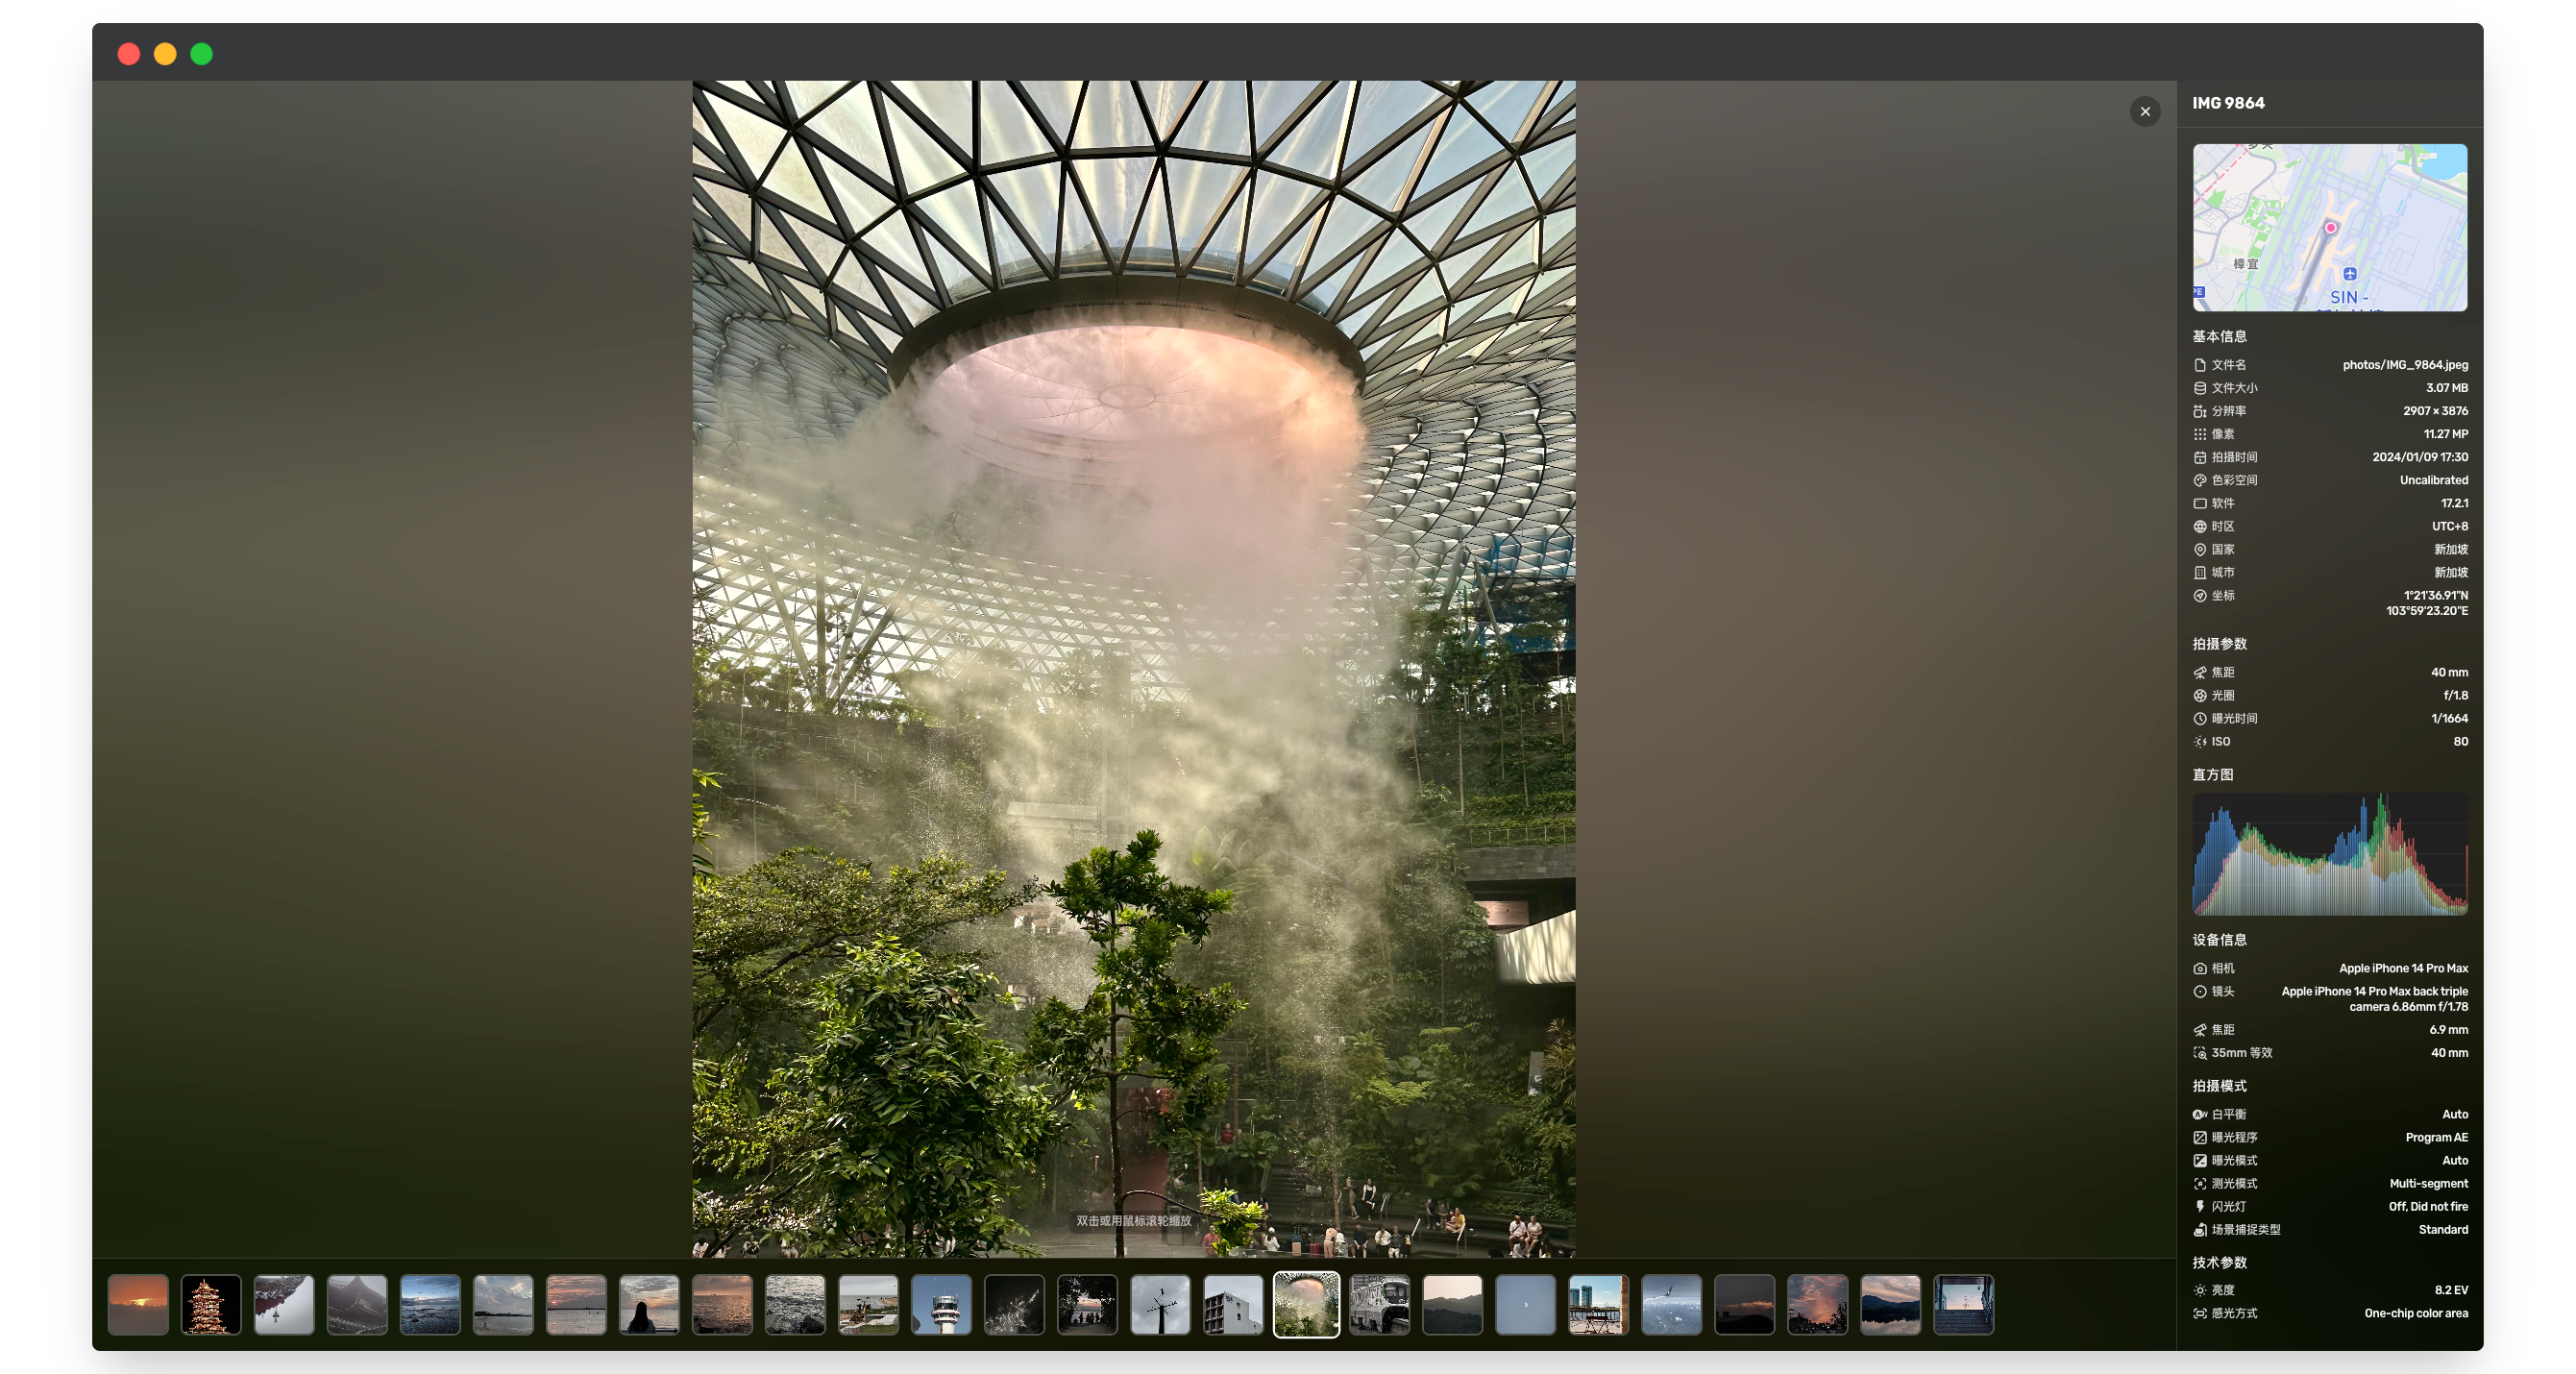This screenshot has height=1374, width=2576.
Task: Click the red location pin on the map
Action: click(x=2332, y=228)
